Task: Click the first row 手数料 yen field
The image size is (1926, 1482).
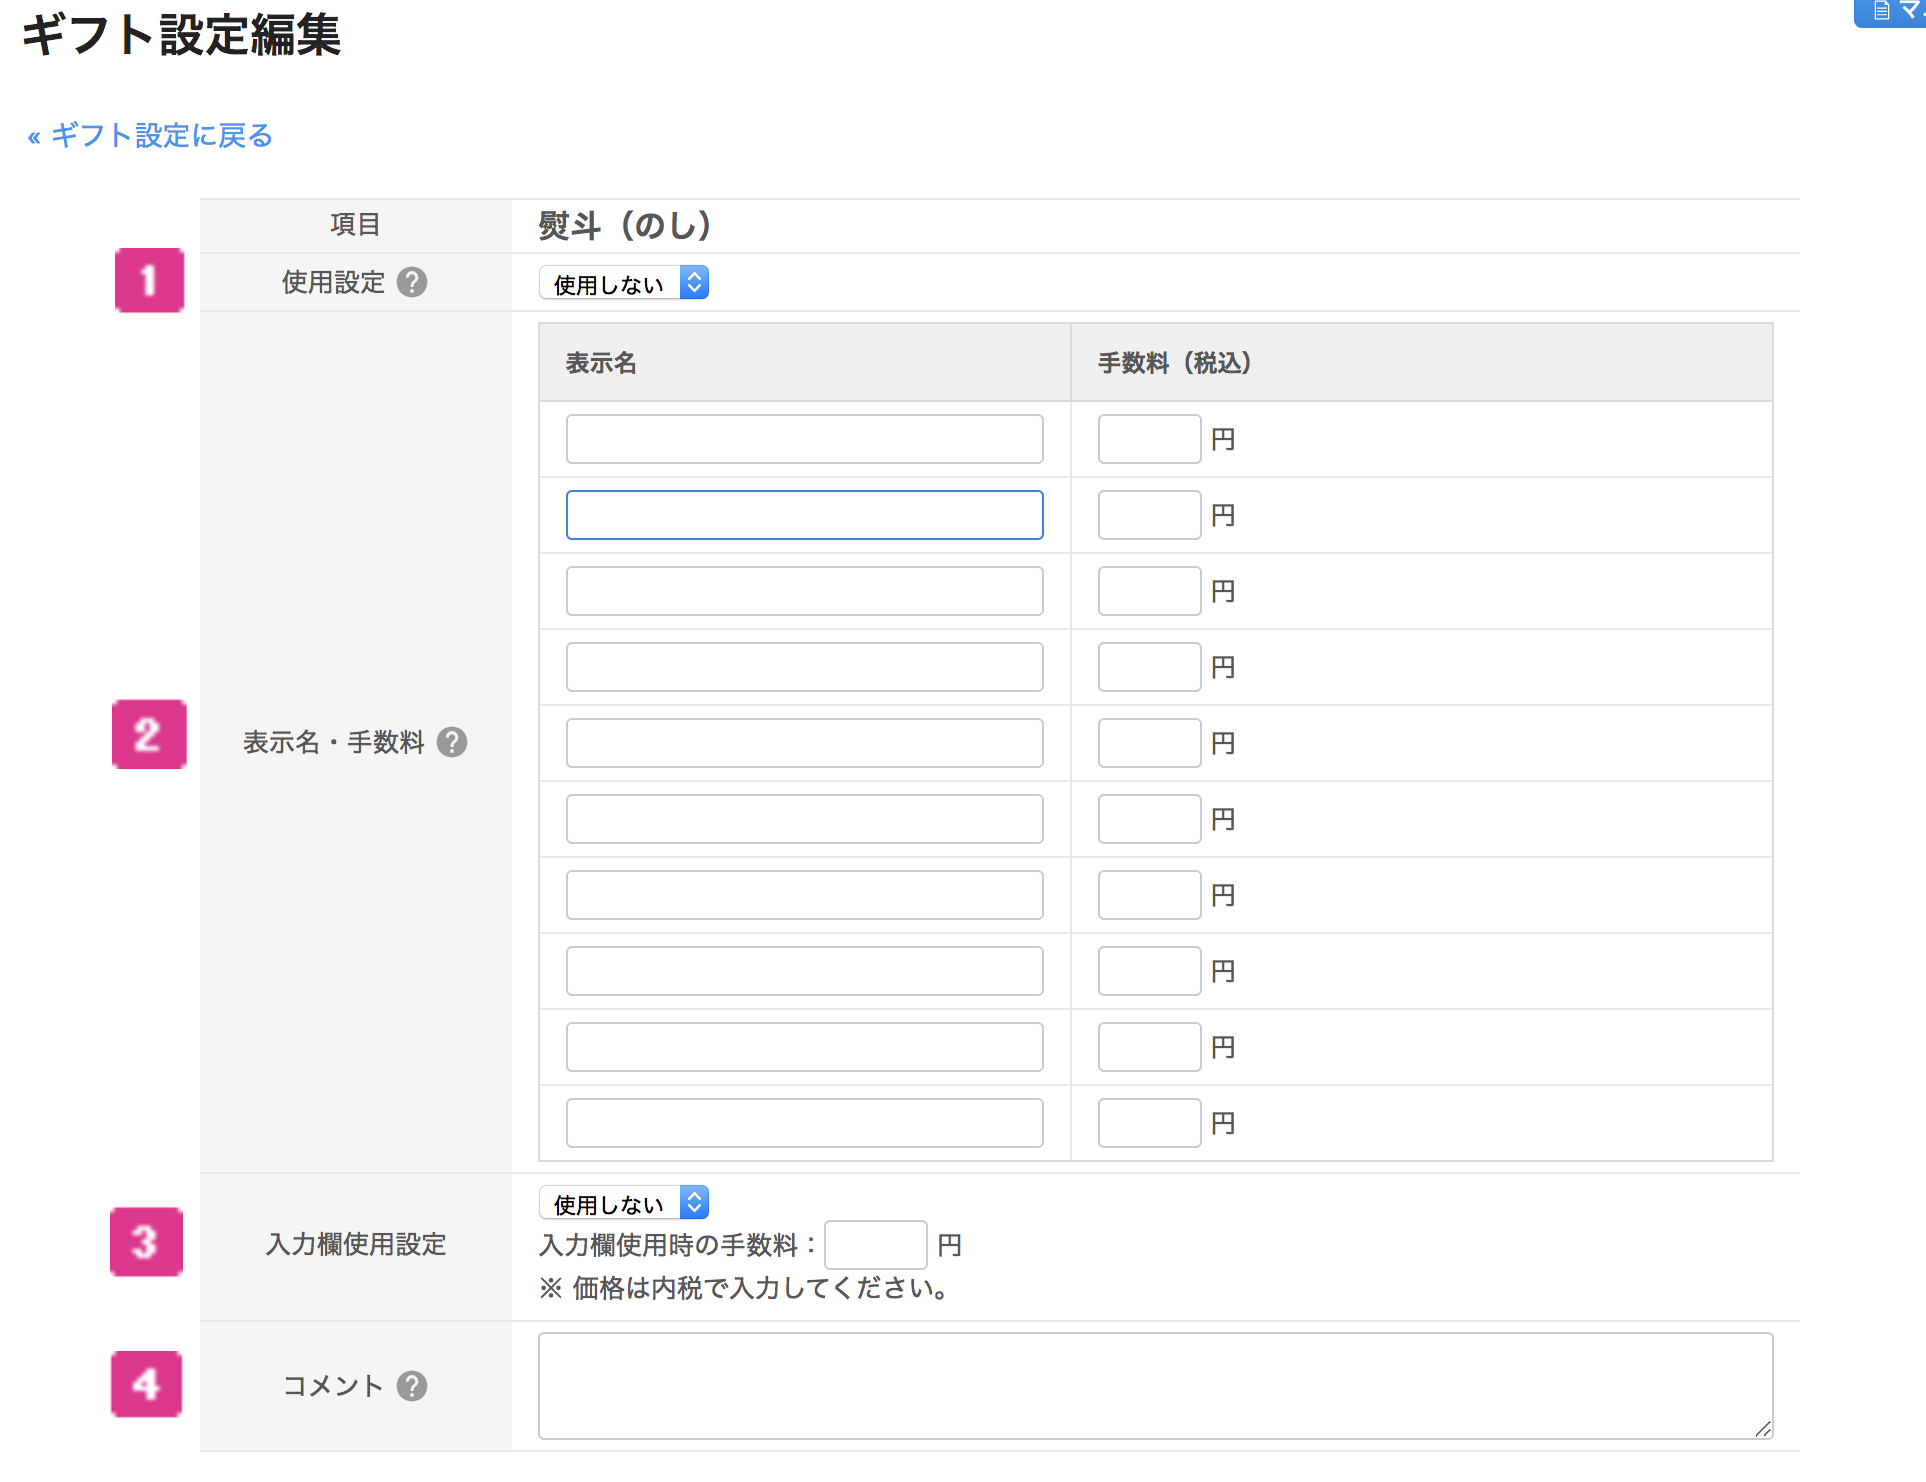Action: 1150,439
